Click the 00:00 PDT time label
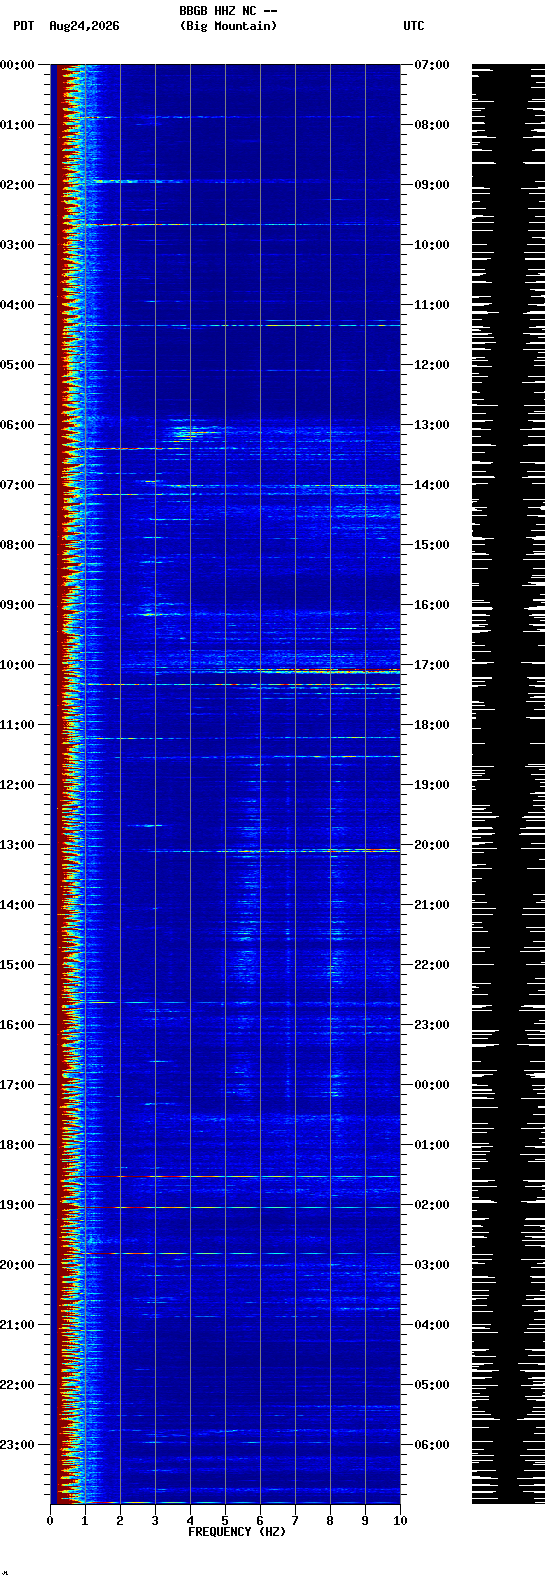This screenshot has width=552, height=1584. pyautogui.click(x=17, y=65)
